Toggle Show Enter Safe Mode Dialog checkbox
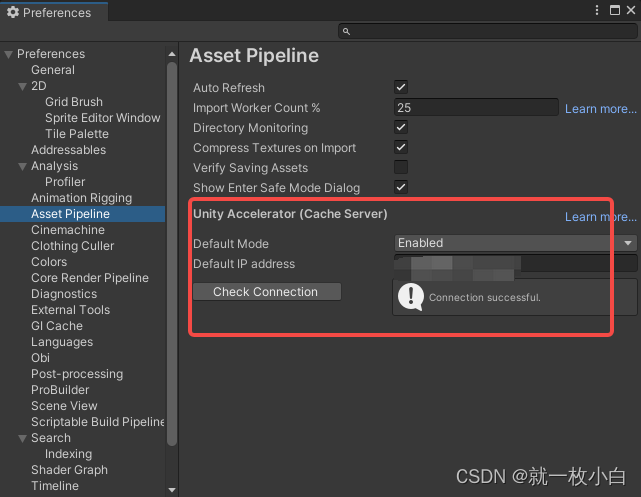The height and width of the screenshot is (497, 641). click(x=401, y=187)
